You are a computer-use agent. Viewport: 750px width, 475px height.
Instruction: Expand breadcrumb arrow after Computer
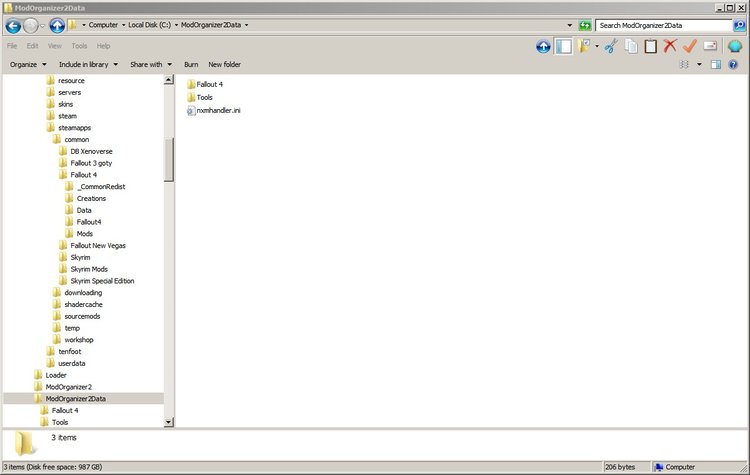[123, 25]
